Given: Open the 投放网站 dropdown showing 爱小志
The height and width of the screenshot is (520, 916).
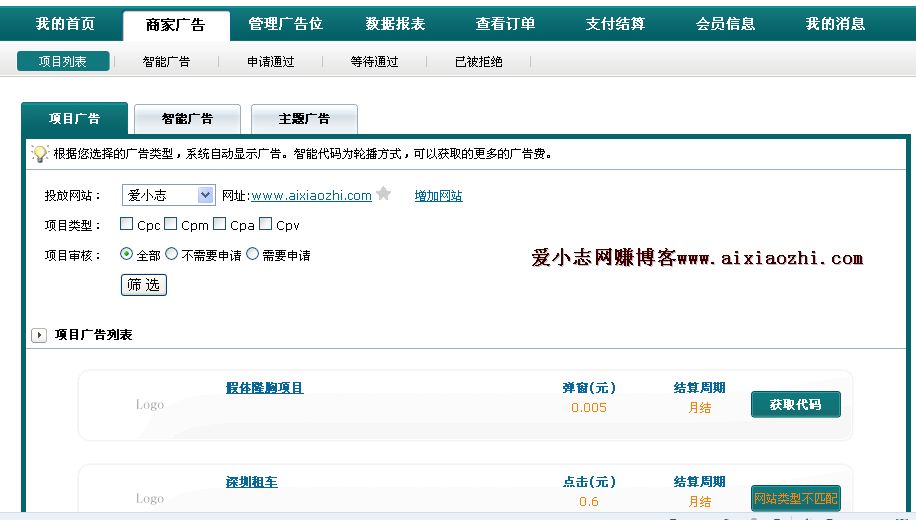Looking at the screenshot, I should [168, 195].
